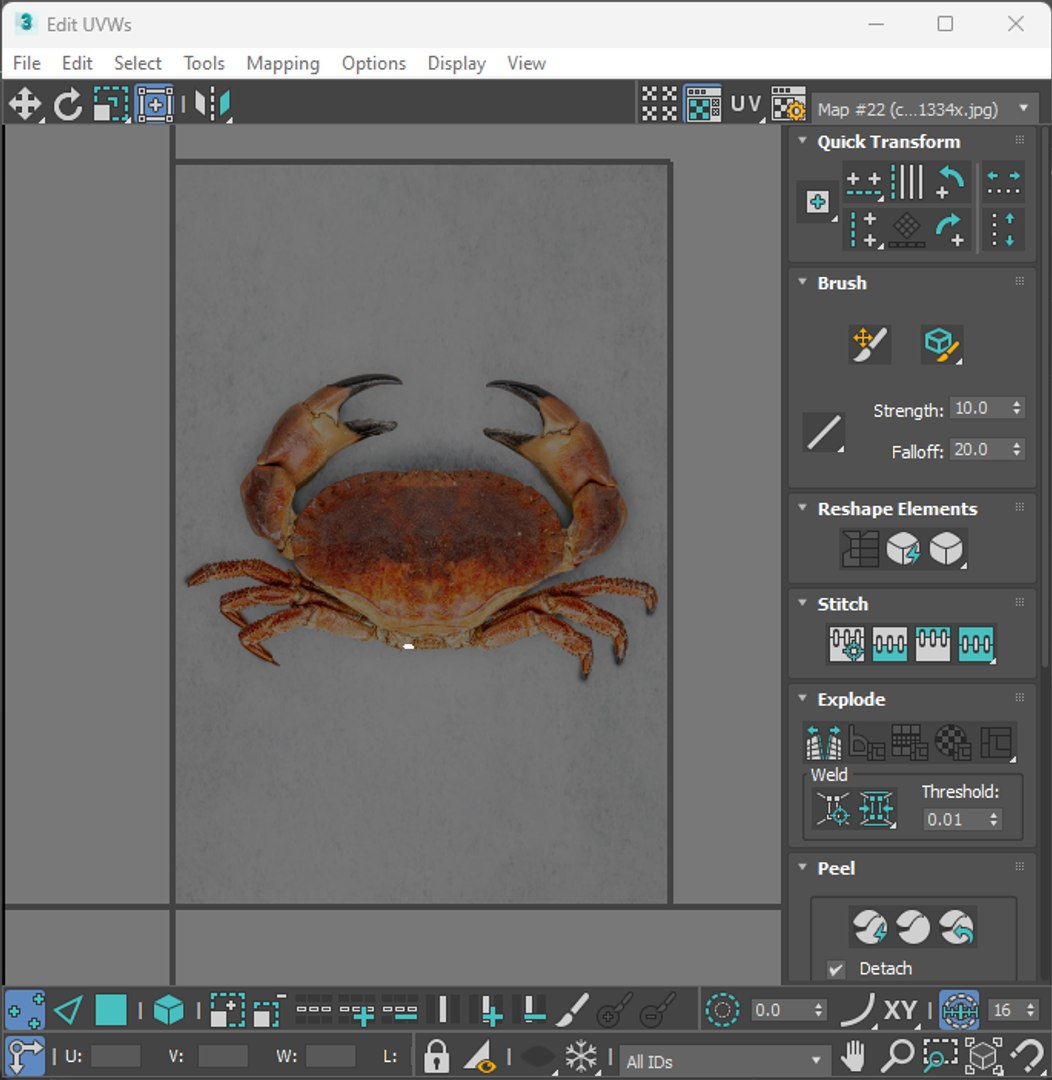Image resolution: width=1052 pixels, height=1080 pixels.
Task: Collapse the Stitch rollout
Action: [802, 603]
